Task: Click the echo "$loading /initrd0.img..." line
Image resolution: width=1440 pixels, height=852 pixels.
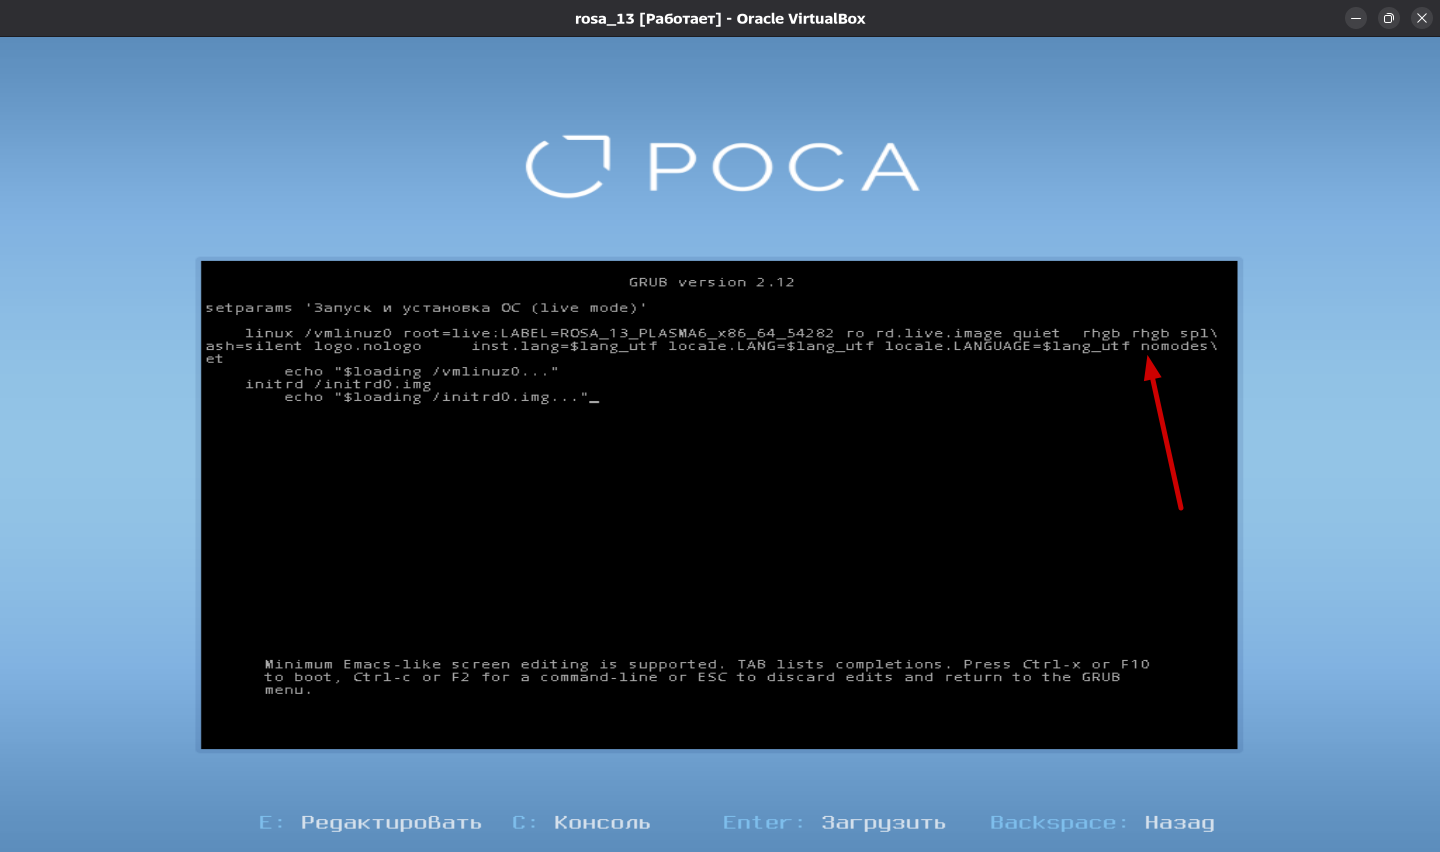Action: coord(436,398)
